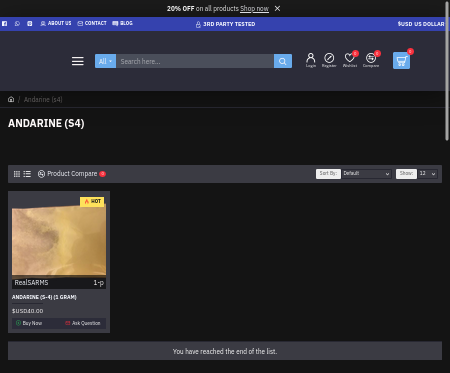
Task: Open the Contact page
Action: pyautogui.click(x=92, y=23)
